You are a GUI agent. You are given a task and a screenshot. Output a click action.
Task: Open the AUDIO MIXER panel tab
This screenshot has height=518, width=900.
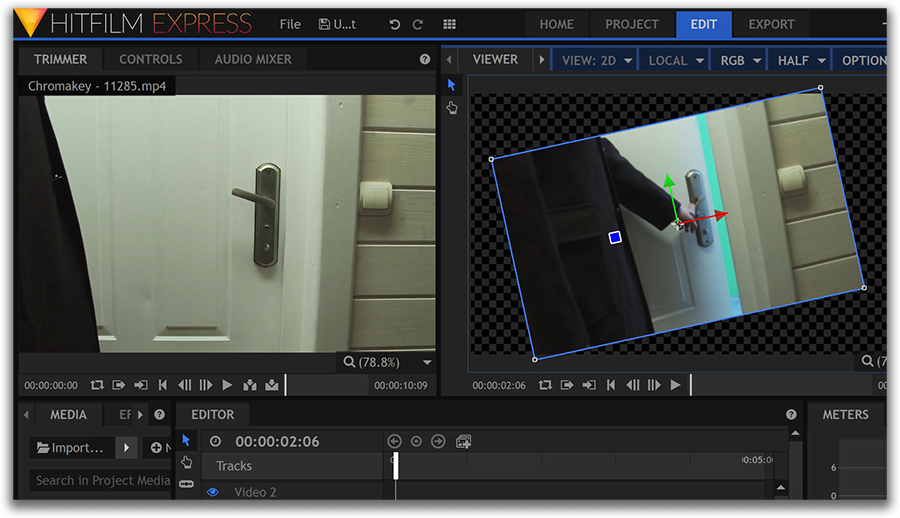[x=253, y=59]
